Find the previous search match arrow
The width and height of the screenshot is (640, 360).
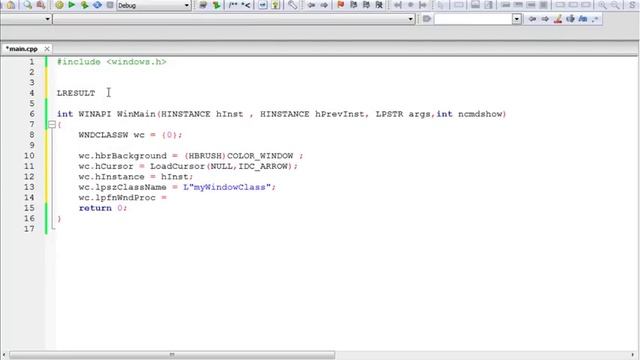pos(532,19)
